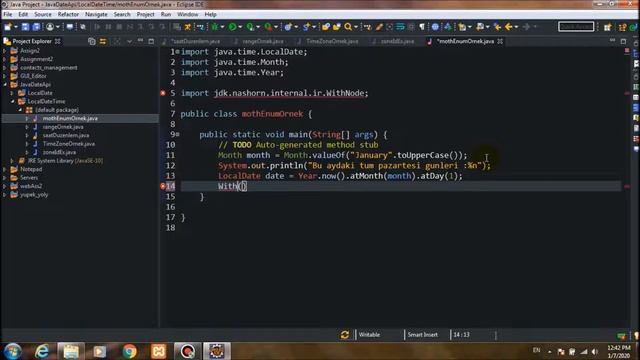Viewport: 640px width, 360px height.
Task: Collapse the LocalDateTime project folder
Action: pyautogui.click(x=12, y=101)
